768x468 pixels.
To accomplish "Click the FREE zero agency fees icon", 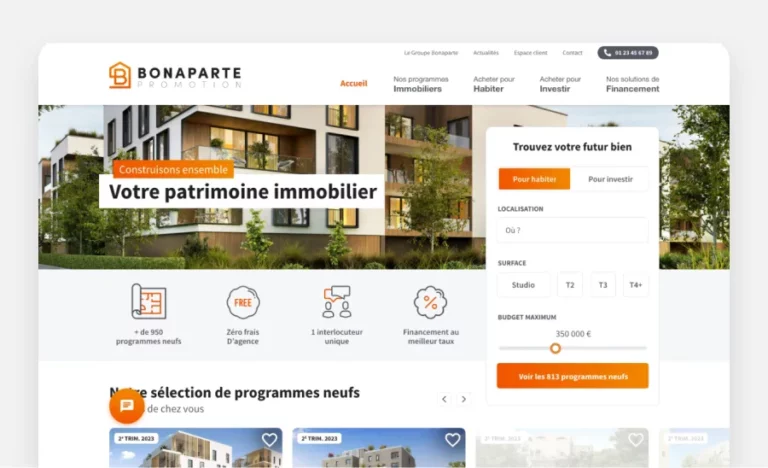I will pos(243,302).
